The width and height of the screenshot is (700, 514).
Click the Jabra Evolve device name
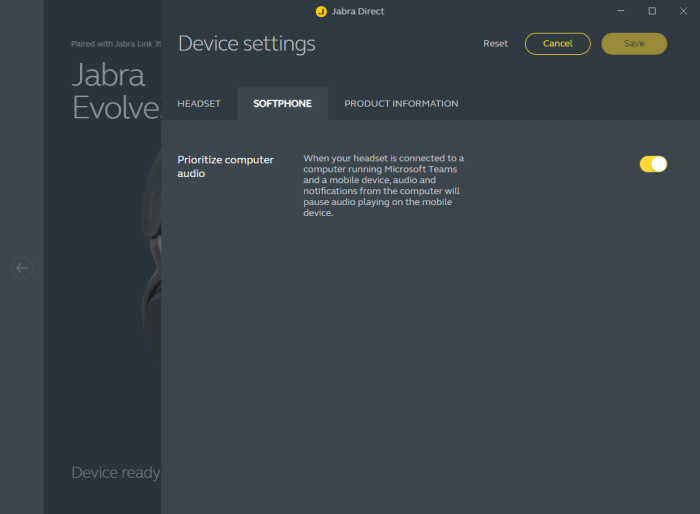(116, 92)
